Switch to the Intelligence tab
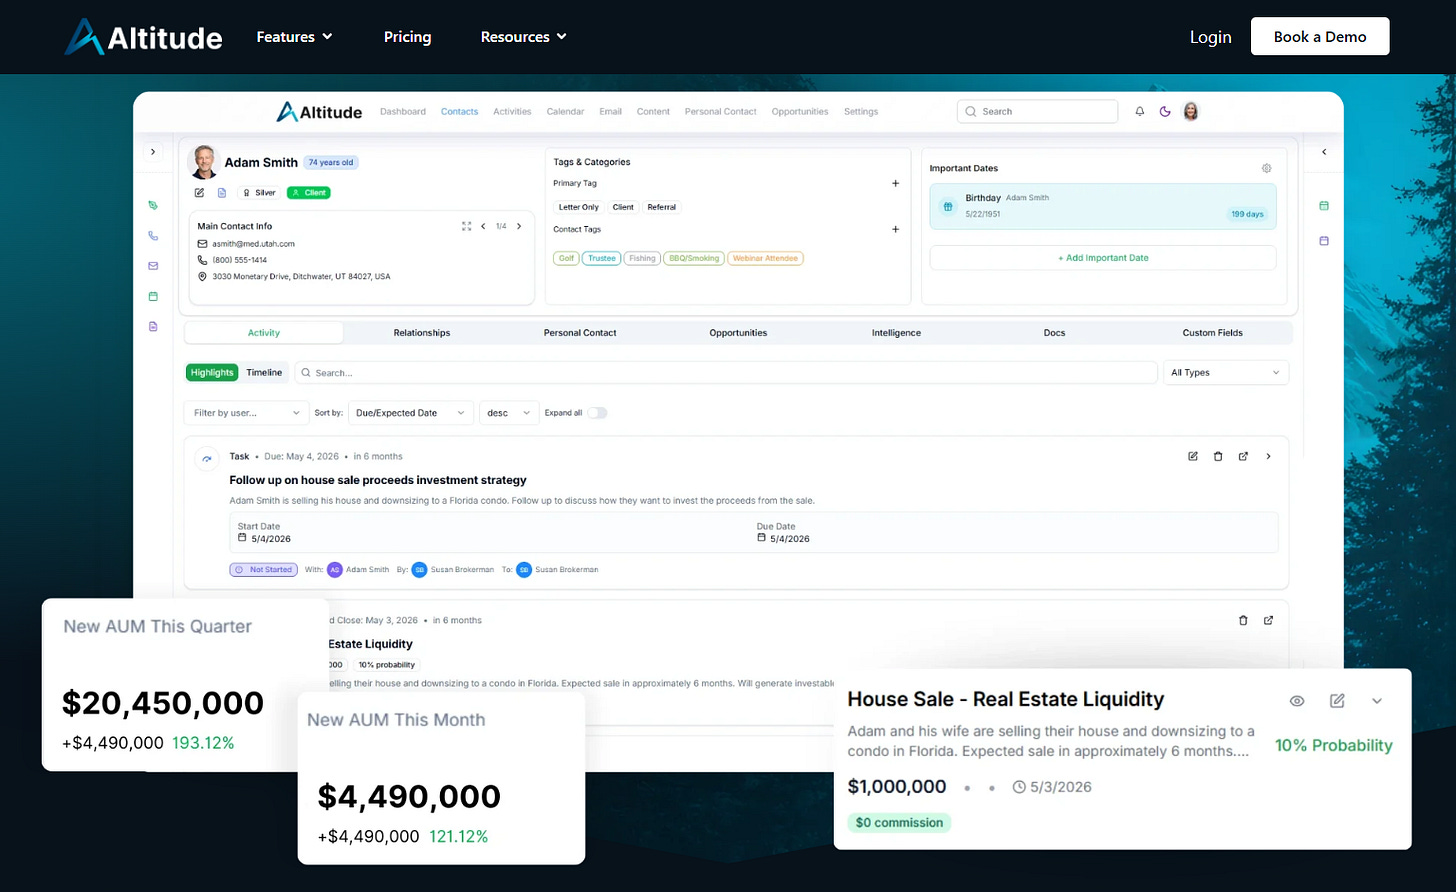Screen dimensions: 1456x892 [x=896, y=333]
